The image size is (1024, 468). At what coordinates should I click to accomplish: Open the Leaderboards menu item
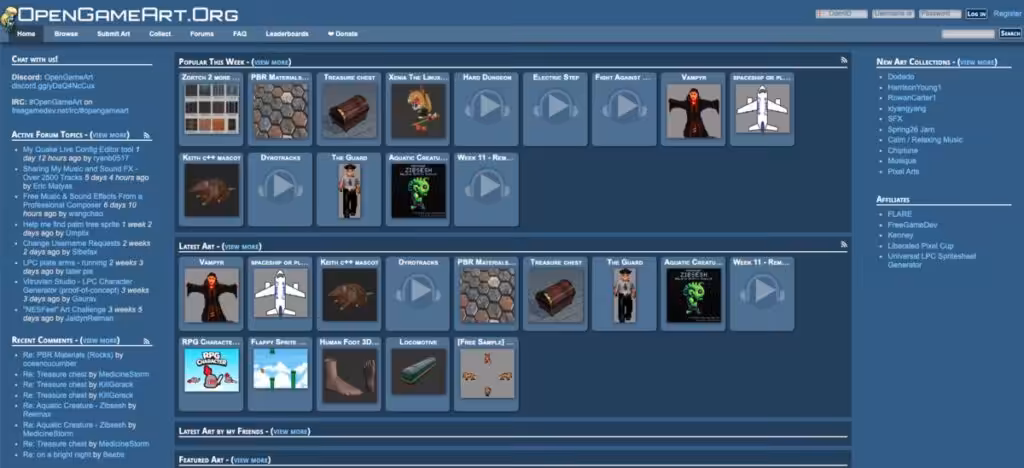287,34
